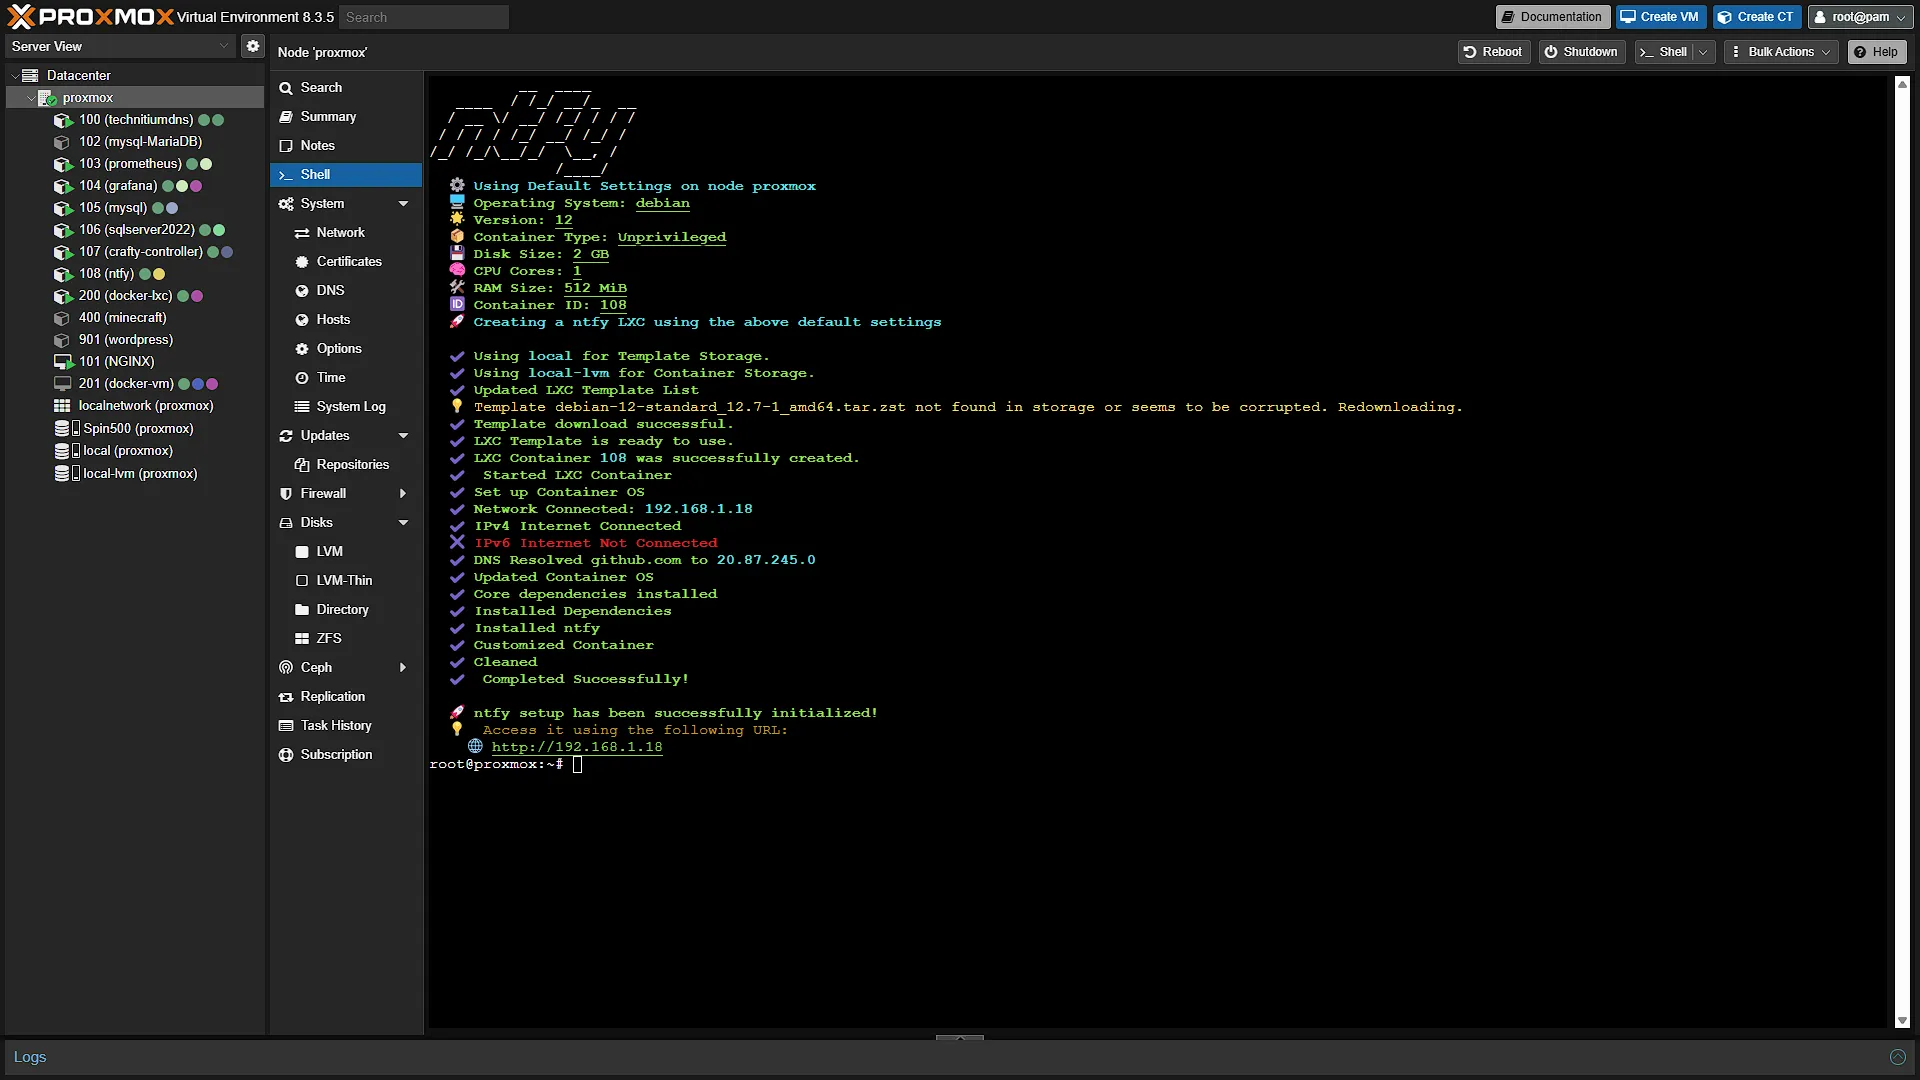
Task: Click the Network arrows icon
Action: pyautogui.click(x=302, y=233)
